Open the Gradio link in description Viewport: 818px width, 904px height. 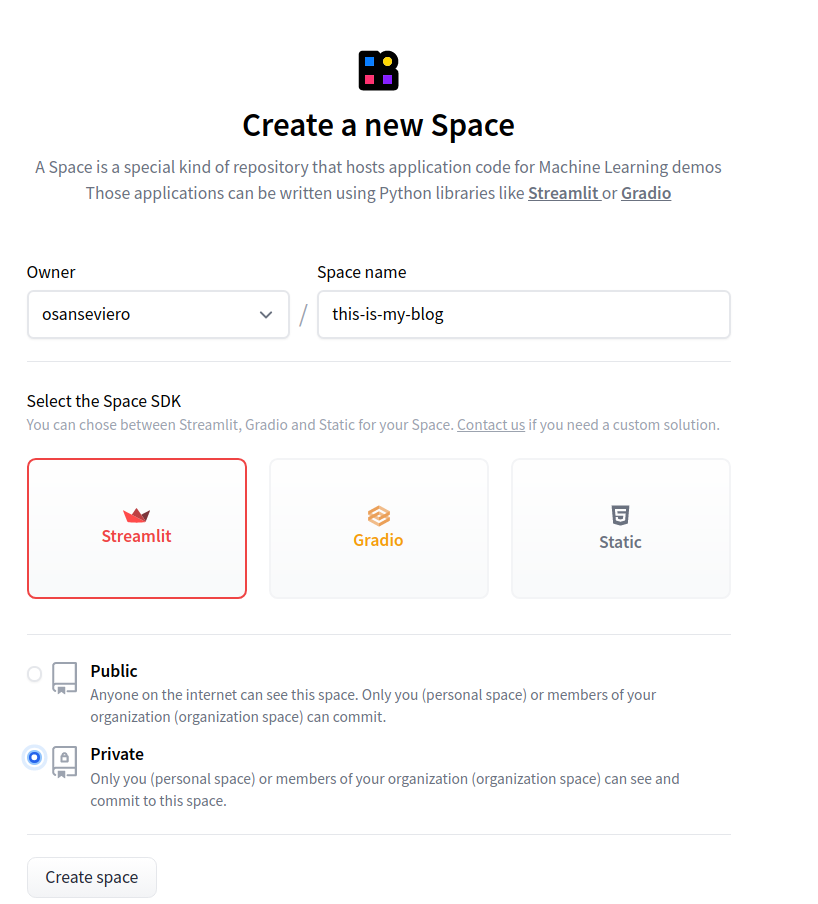click(x=646, y=193)
